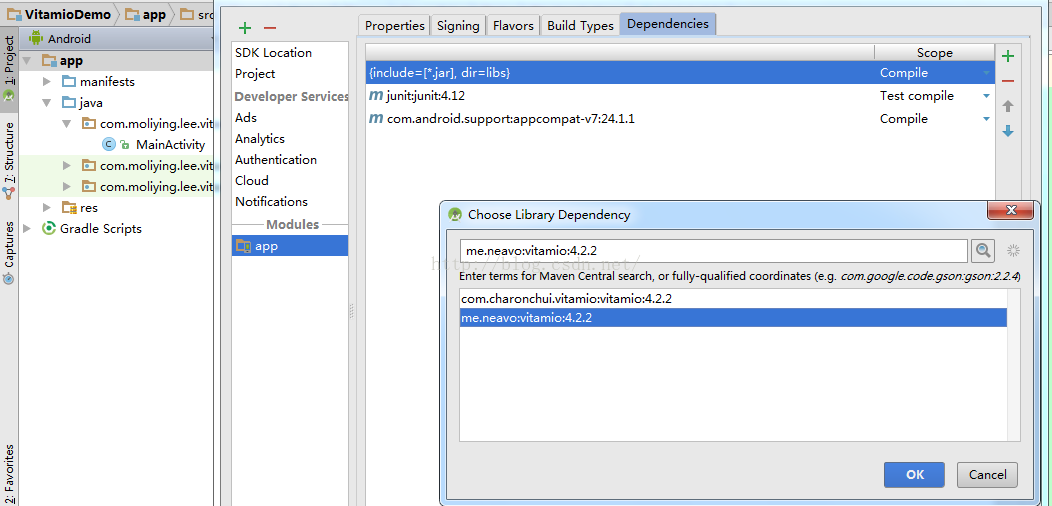Select Project in settings sidebar
Image resolution: width=1052 pixels, height=506 pixels.
pos(255,74)
